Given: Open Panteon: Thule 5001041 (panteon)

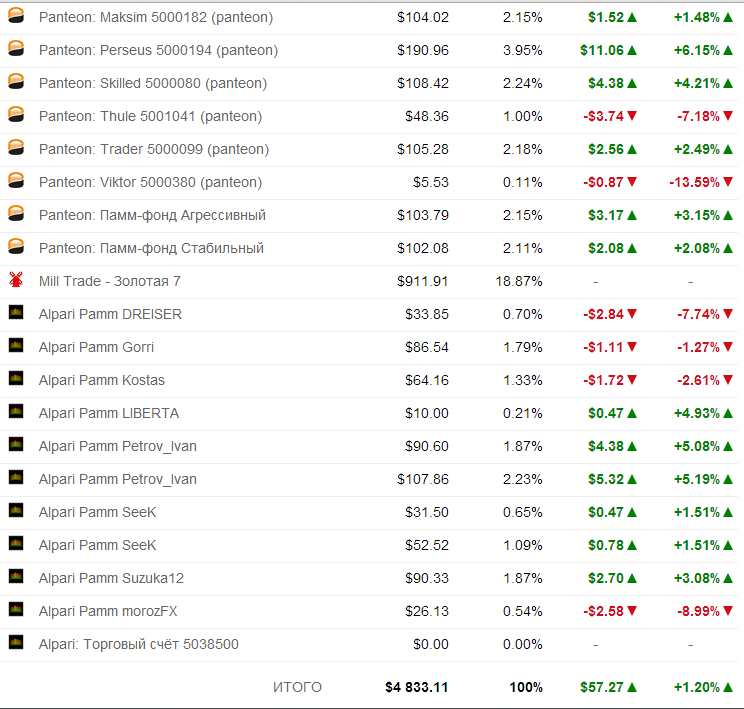Looking at the screenshot, I should (x=150, y=116).
